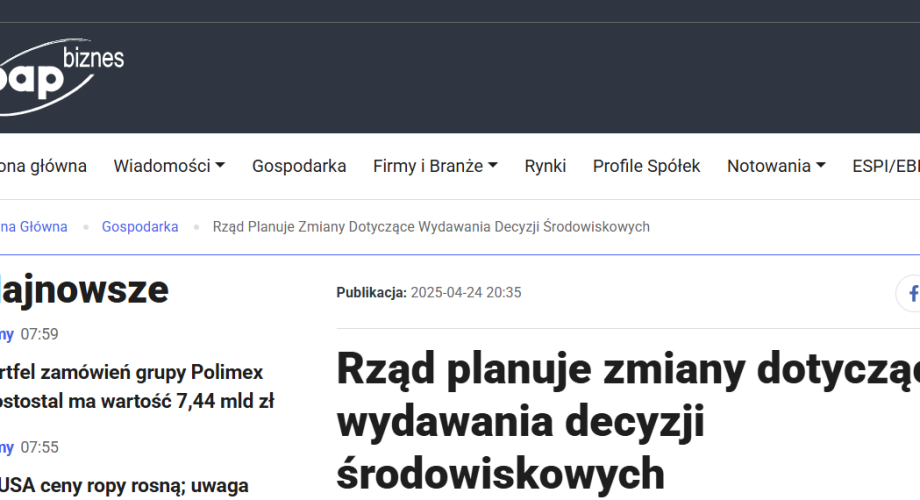Image resolution: width=920 pixels, height=500 pixels.
Task: Click the PAP Biznes logo
Action: [x=60, y=78]
